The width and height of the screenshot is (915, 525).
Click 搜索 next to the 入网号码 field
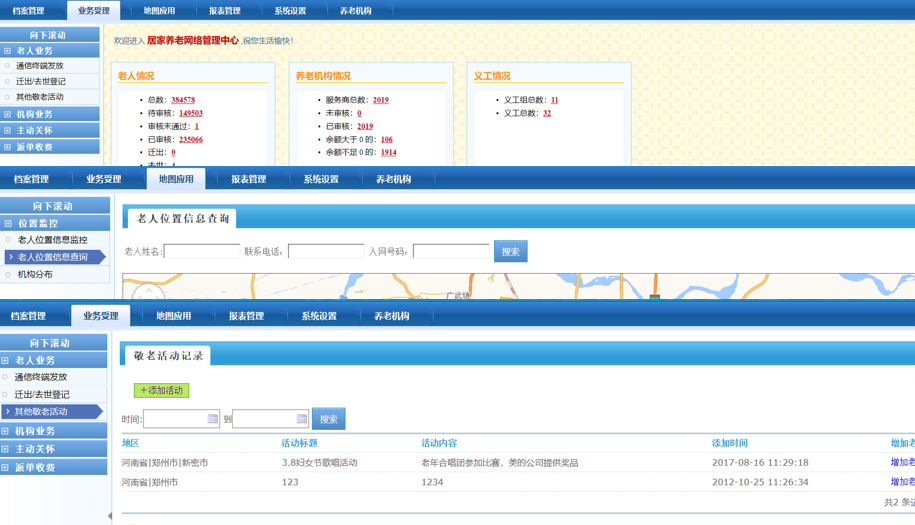pyautogui.click(x=510, y=252)
